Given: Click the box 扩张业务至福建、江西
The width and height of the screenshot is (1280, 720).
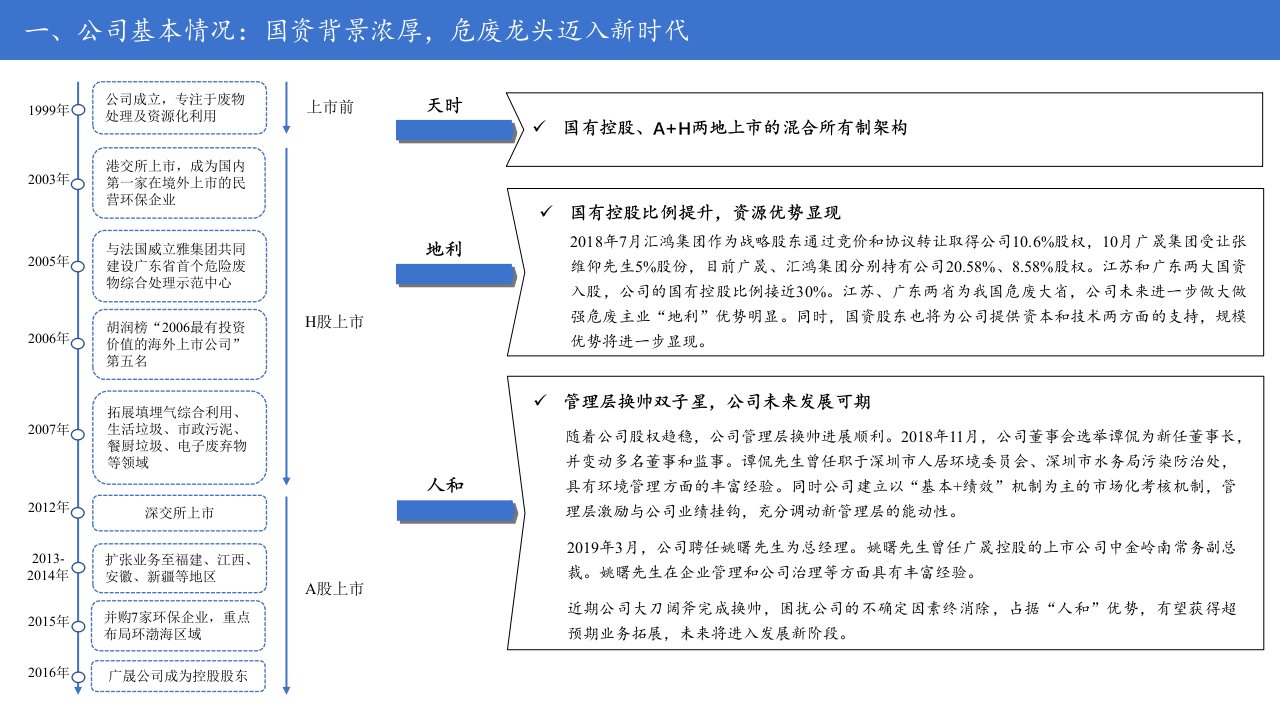Looking at the screenshot, I should (x=179, y=568).
